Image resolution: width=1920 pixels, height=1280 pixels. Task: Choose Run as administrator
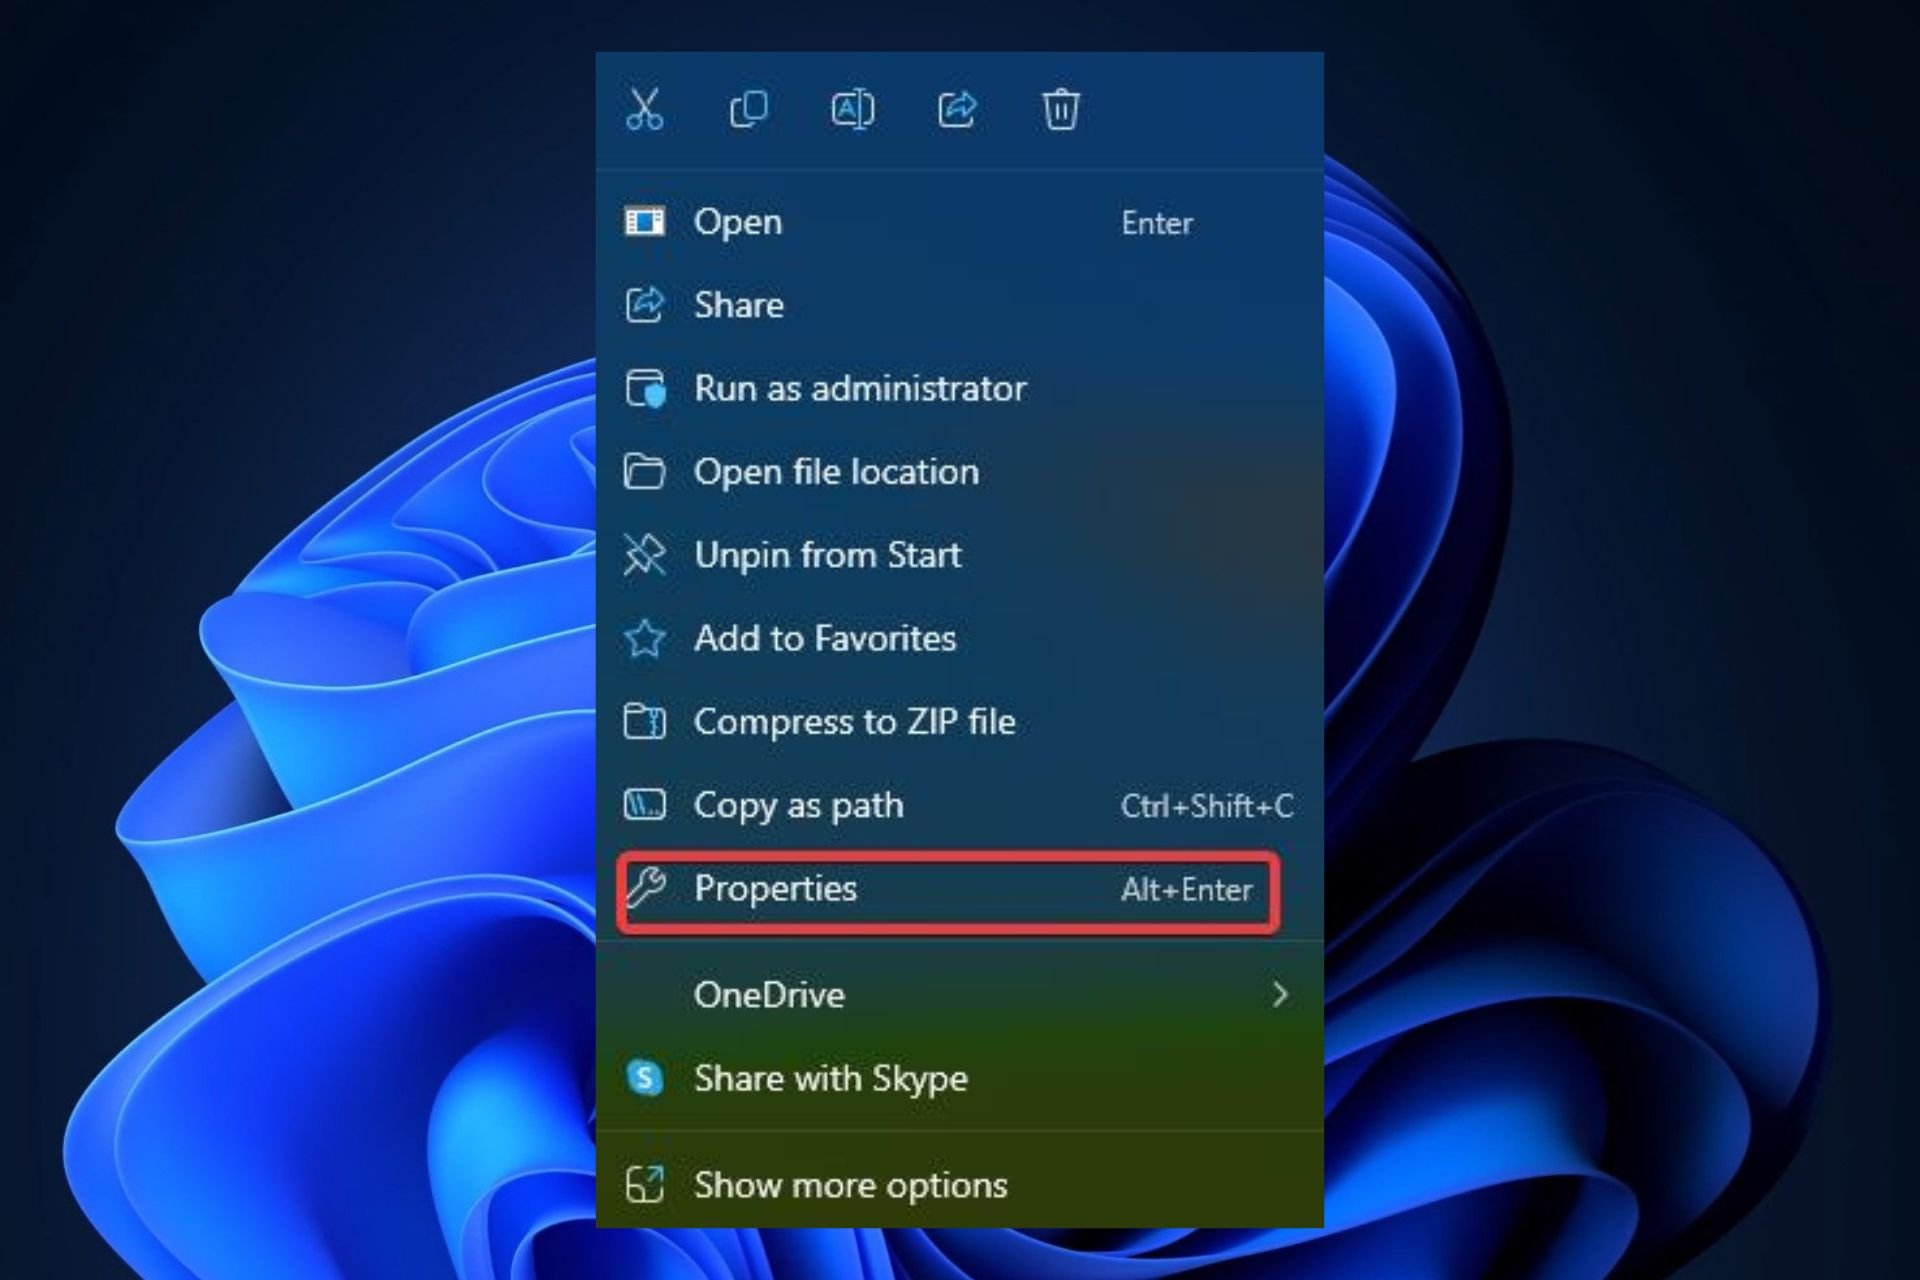(960, 388)
